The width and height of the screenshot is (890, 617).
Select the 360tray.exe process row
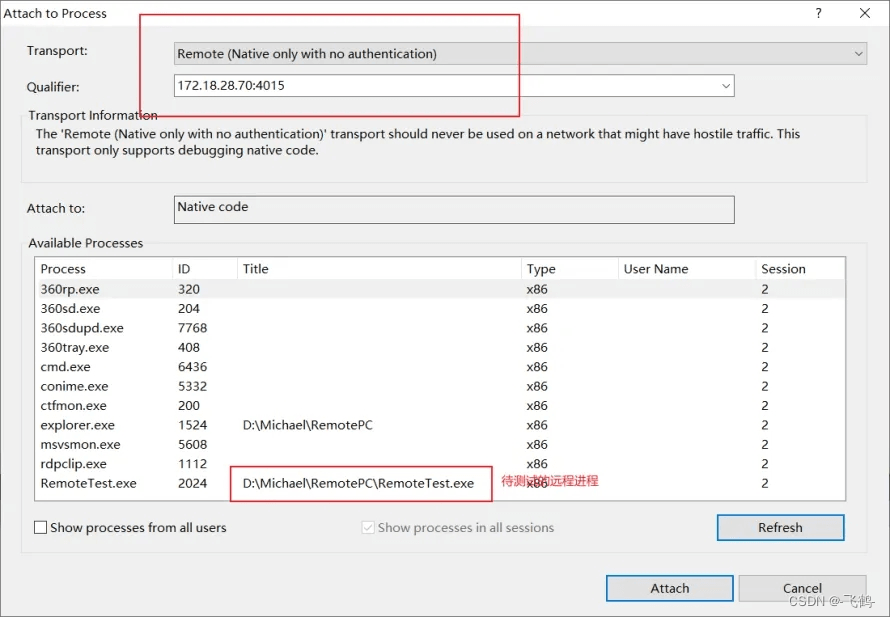pos(440,347)
